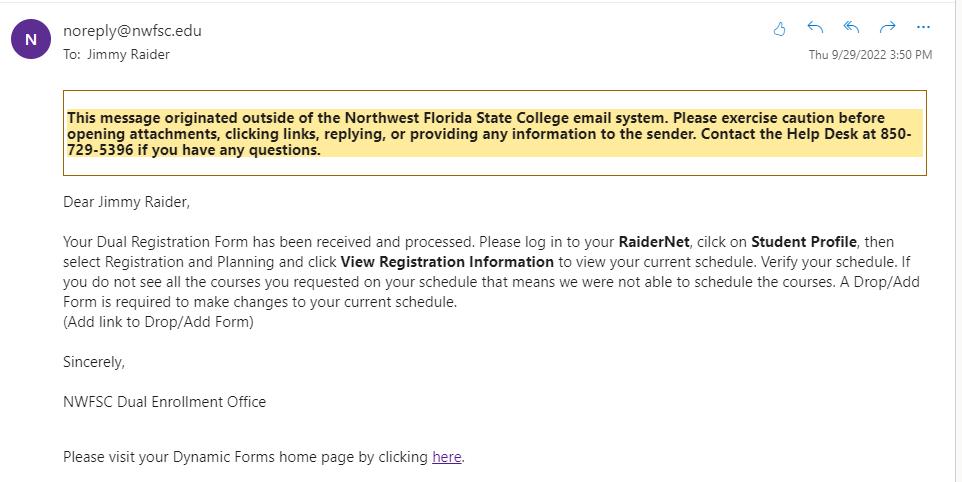Click the bold RaiderNet text

tap(654, 241)
